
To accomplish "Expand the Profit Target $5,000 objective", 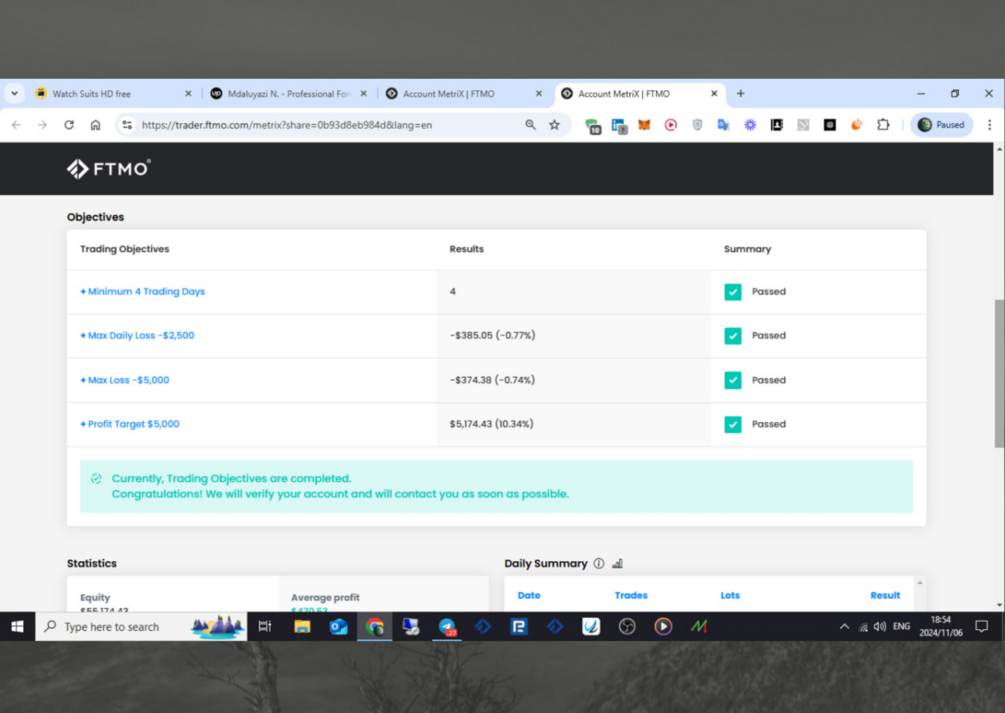I will [x=129, y=424].
